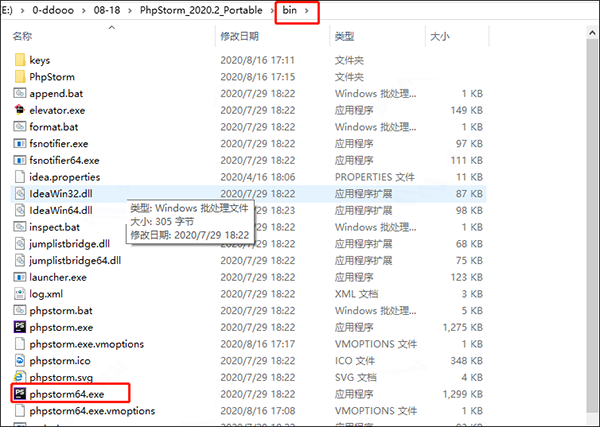Select the append.bat file name
Image resolution: width=600 pixels, height=427 pixels.
coord(56,93)
